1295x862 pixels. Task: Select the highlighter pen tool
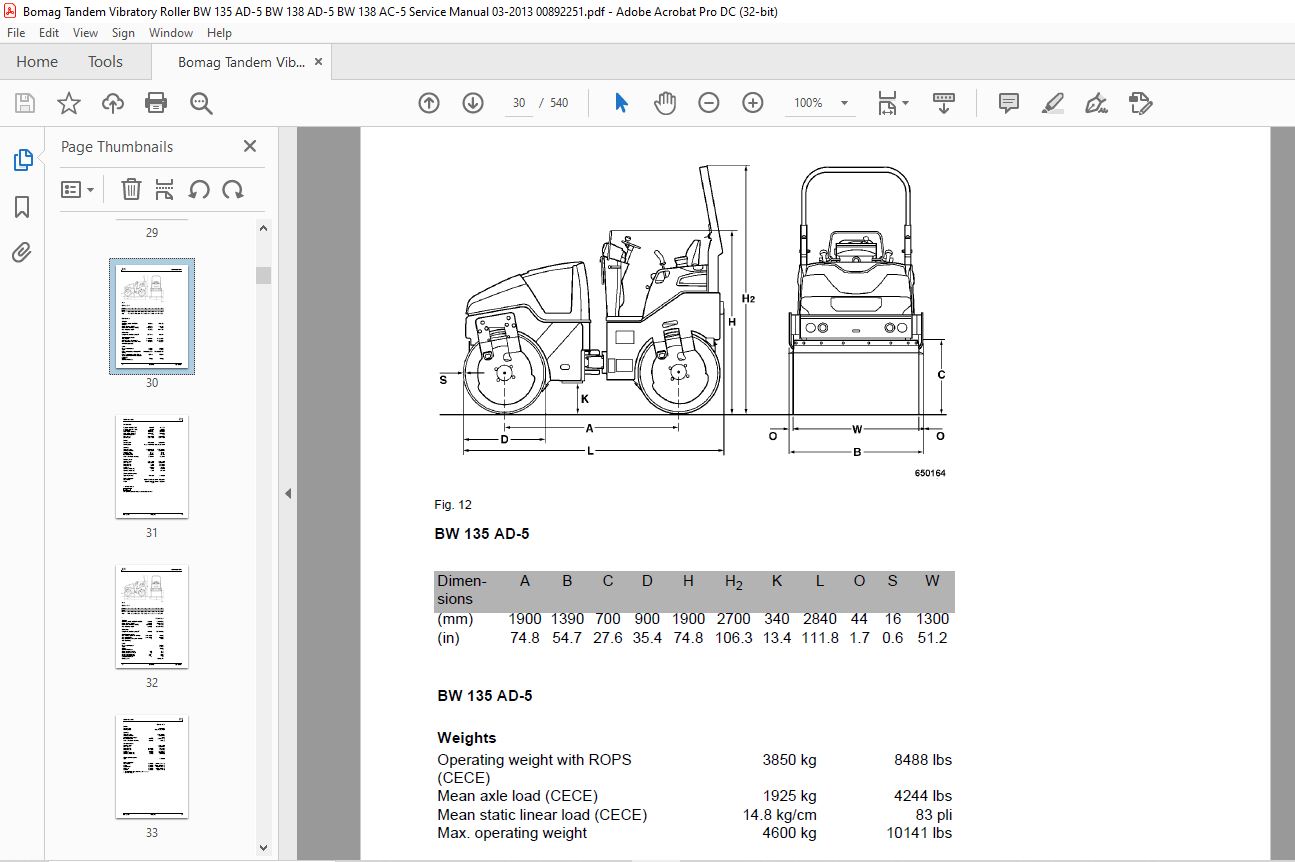(1052, 103)
